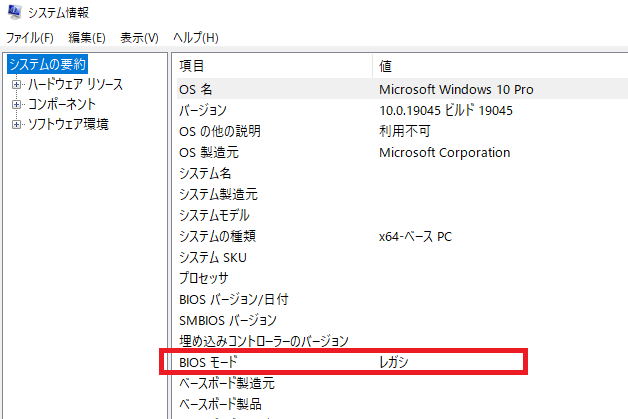Select the ベースボード製造元 row
The height and width of the screenshot is (419, 628).
click(x=402, y=383)
